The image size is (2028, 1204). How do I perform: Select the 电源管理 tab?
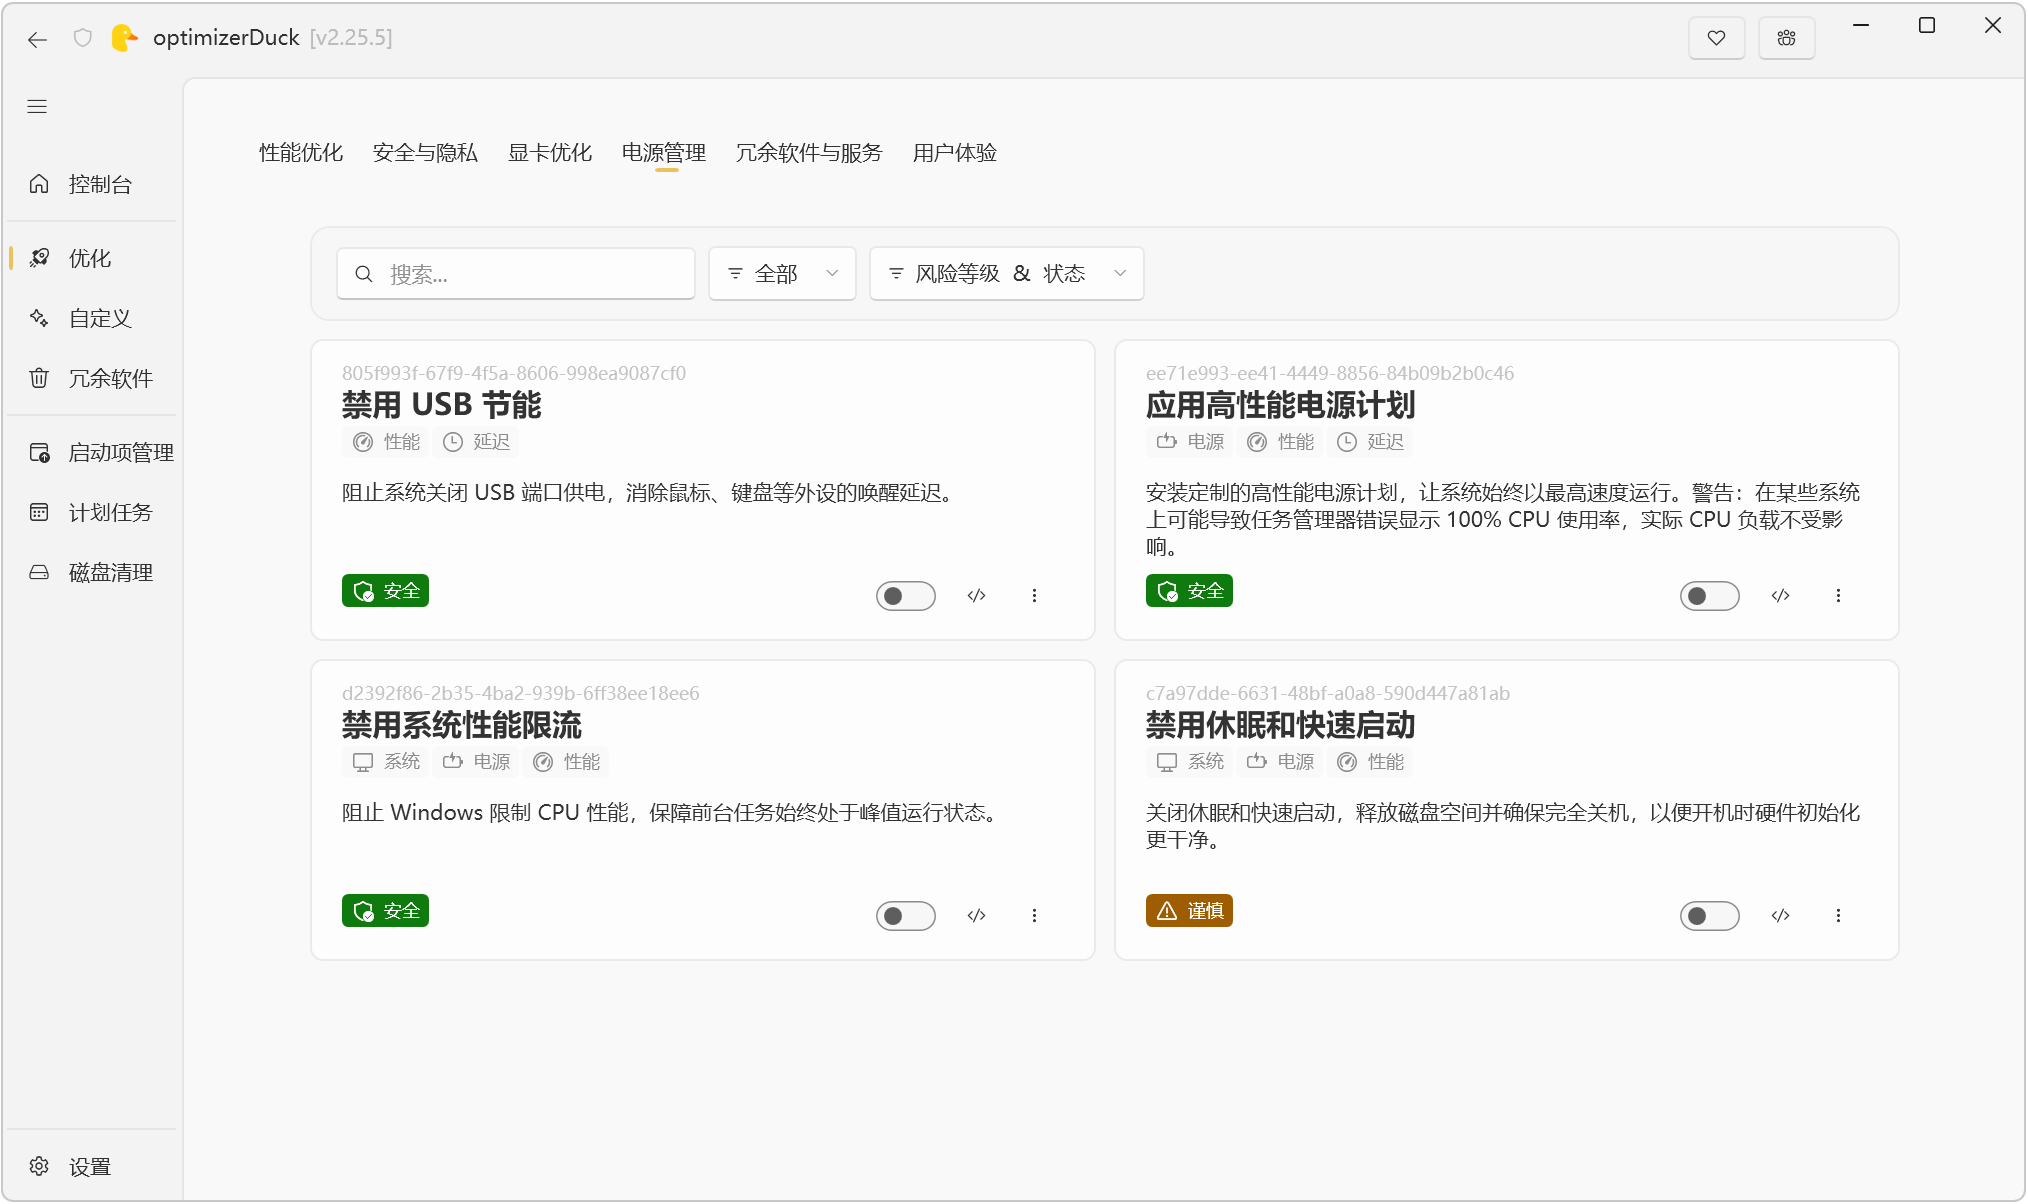pos(664,153)
